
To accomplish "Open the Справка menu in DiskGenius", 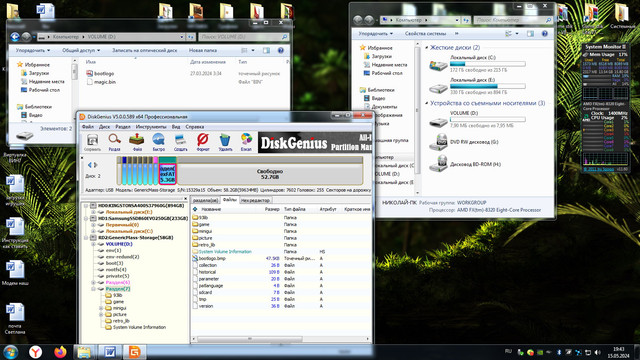I will pyautogui.click(x=195, y=127).
